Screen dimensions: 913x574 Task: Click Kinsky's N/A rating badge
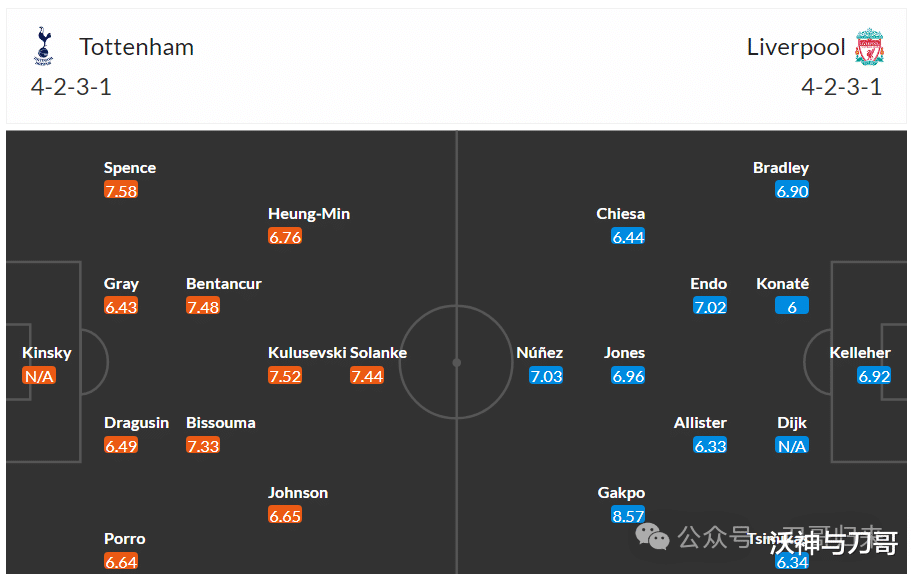pyautogui.click(x=39, y=376)
